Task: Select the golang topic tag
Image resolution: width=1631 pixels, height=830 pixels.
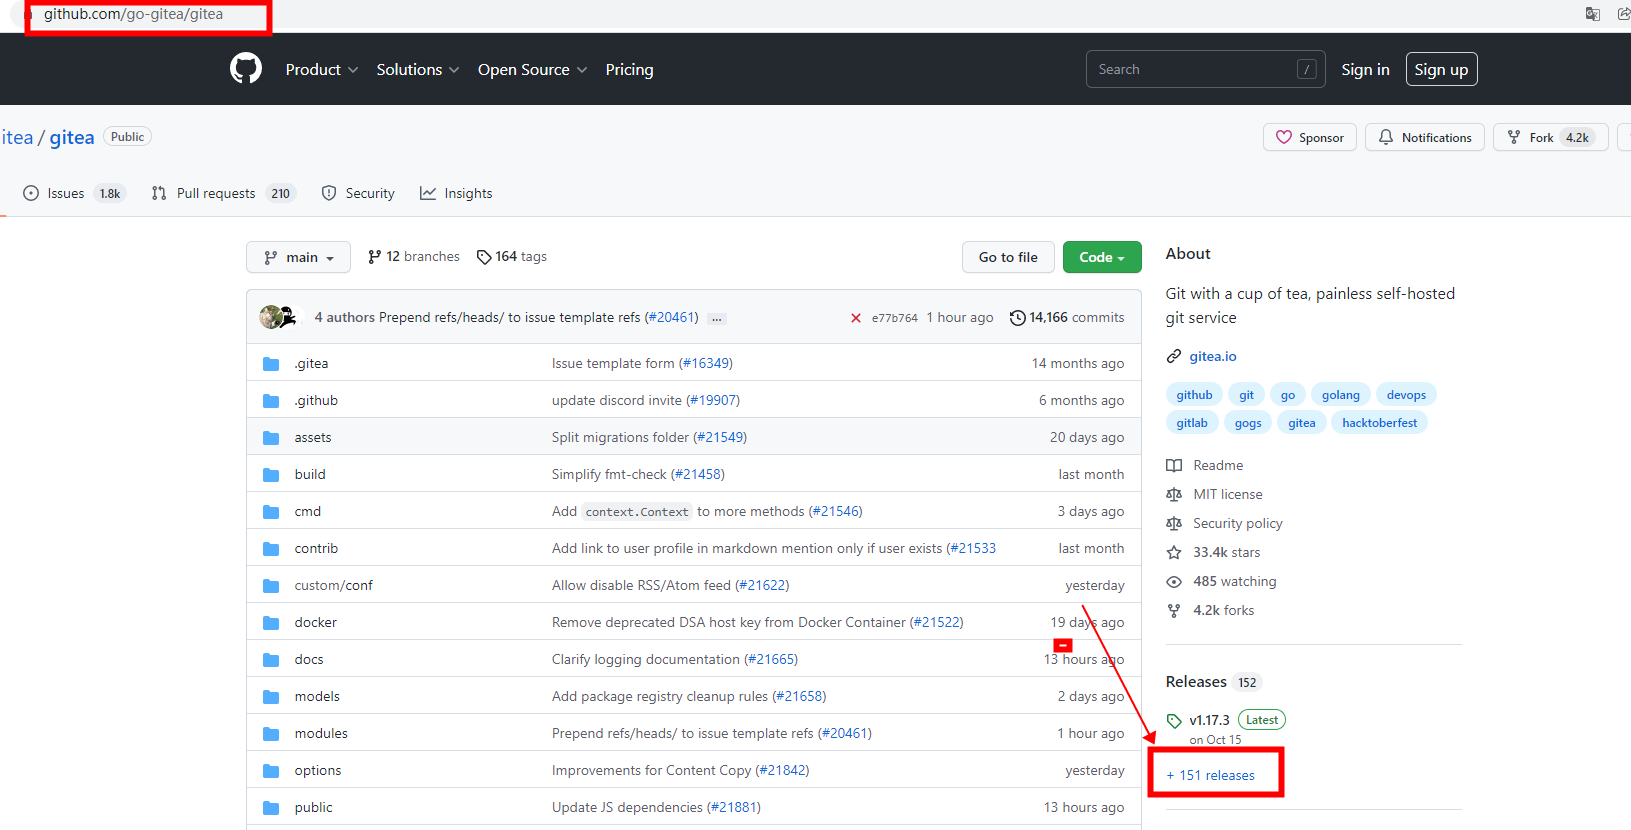Action: coord(1341,395)
